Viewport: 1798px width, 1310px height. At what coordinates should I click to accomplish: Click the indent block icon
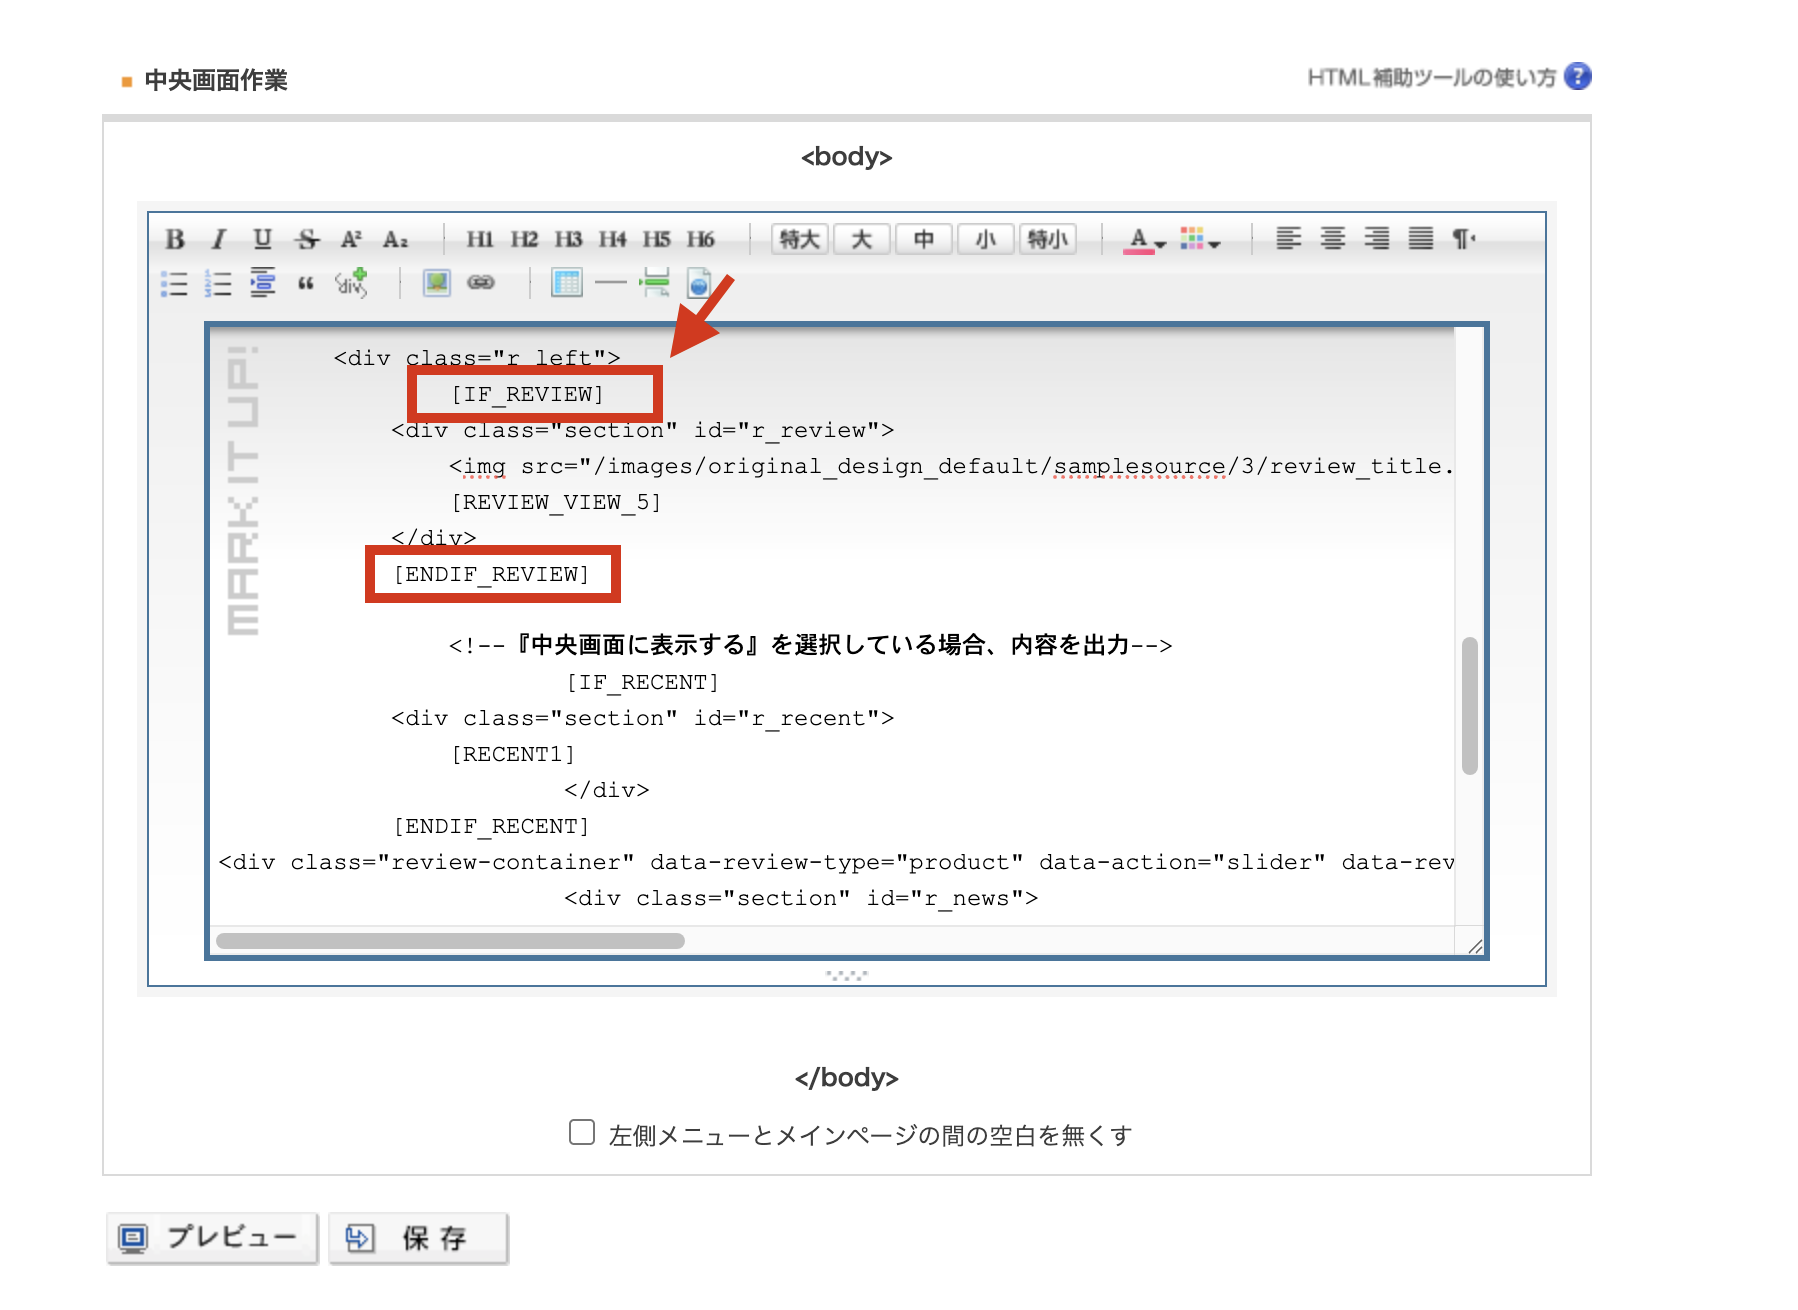(x=262, y=283)
